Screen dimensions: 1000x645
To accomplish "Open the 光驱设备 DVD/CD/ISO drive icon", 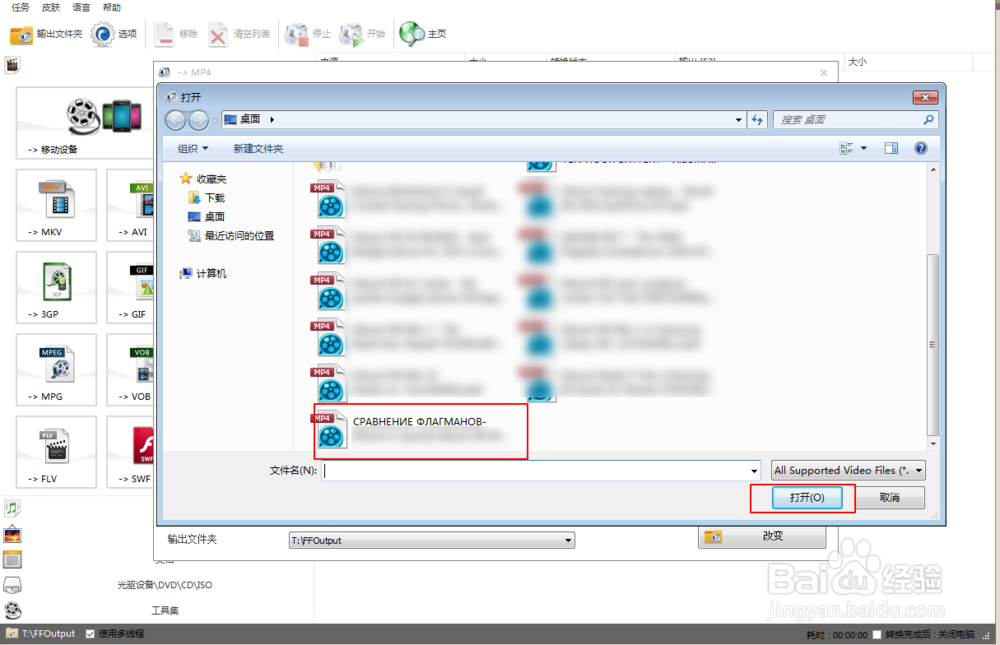I will point(12,584).
